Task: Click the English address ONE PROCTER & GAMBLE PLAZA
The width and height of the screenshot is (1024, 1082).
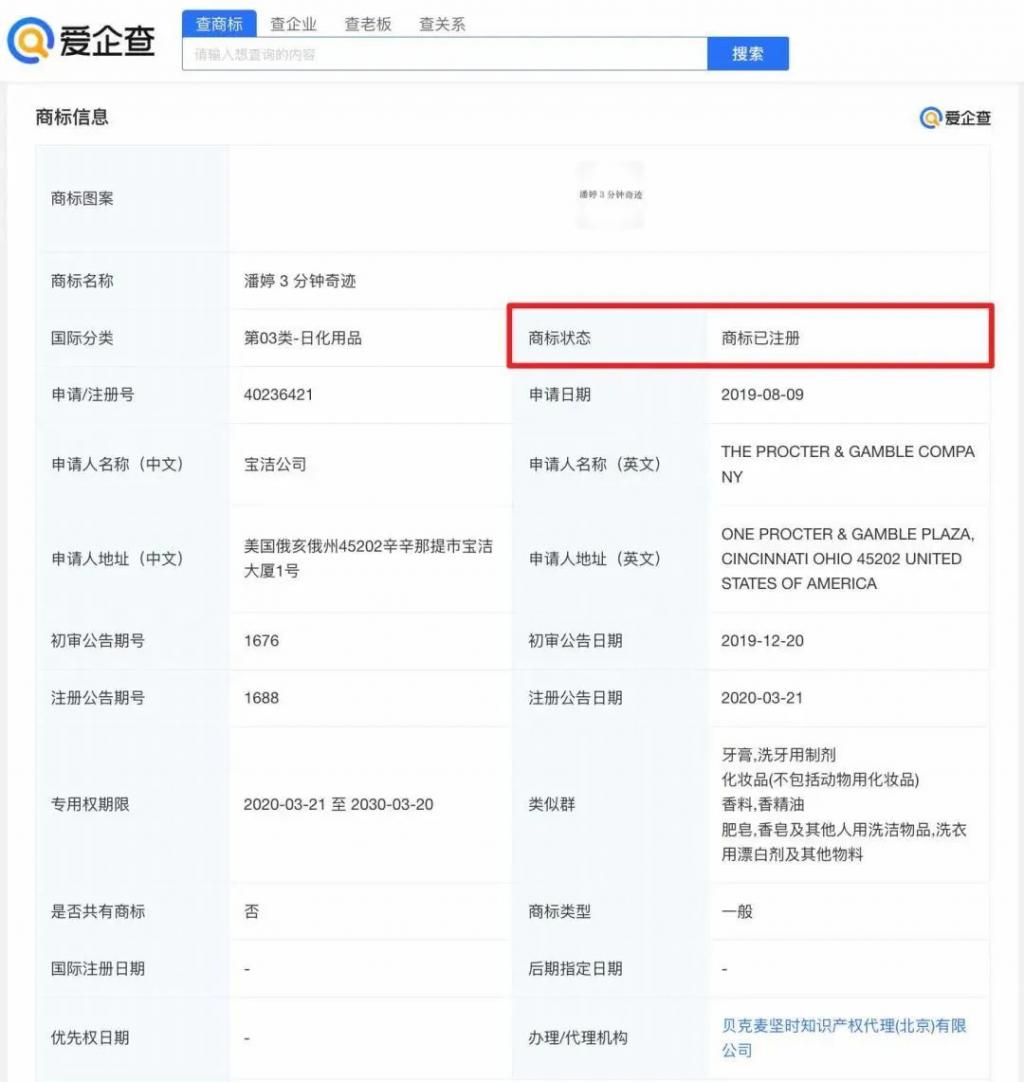Action: pyautogui.click(x=847, y=558)
